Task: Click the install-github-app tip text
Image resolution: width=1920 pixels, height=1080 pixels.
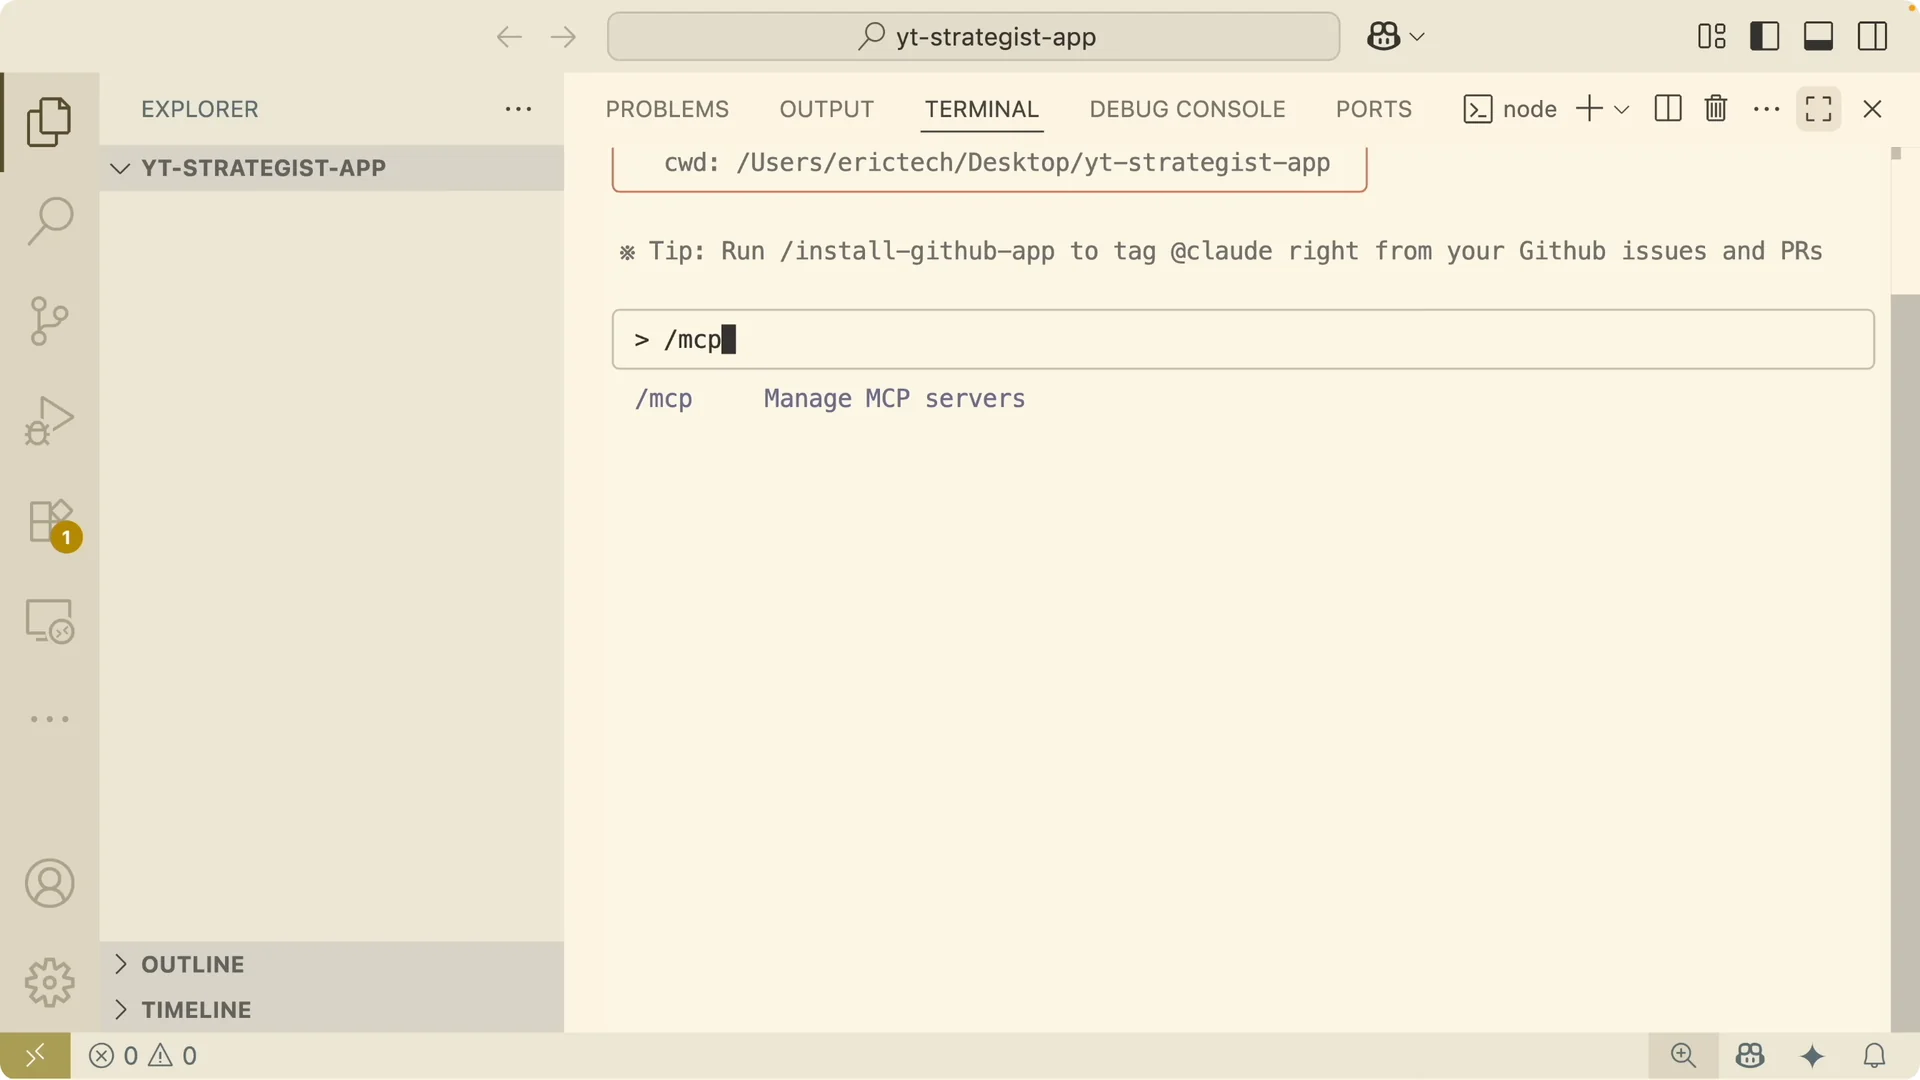Action: (x=1221, y=251)
